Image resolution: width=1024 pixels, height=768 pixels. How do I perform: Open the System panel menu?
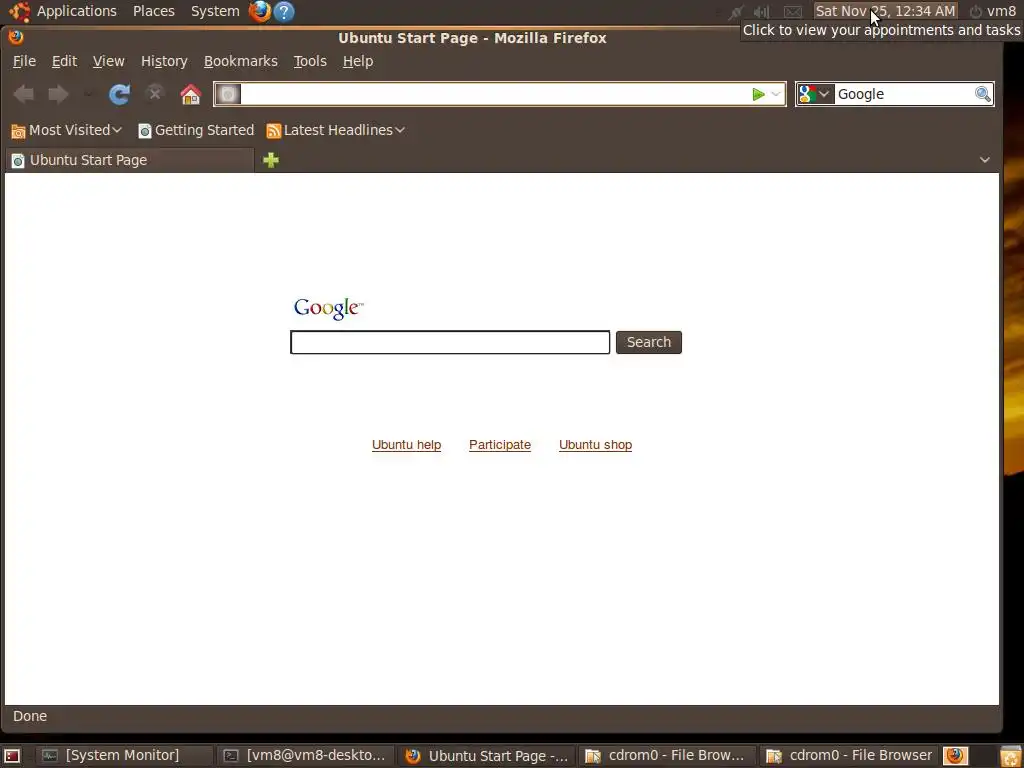[215, 11]
